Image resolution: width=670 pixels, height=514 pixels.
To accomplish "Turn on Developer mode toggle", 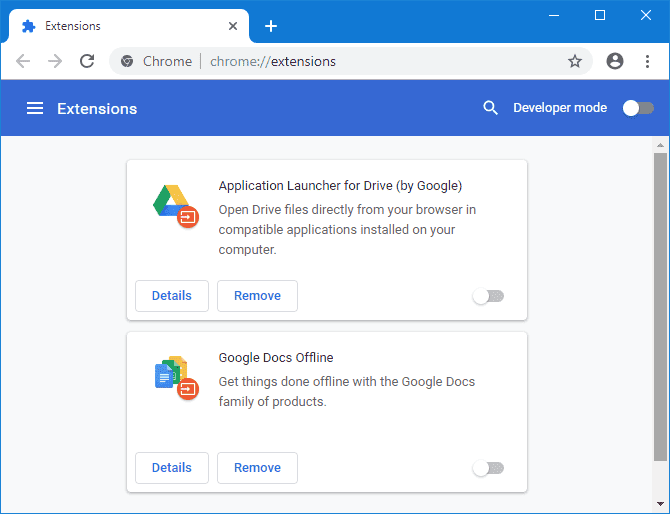I will pos(638,108).
